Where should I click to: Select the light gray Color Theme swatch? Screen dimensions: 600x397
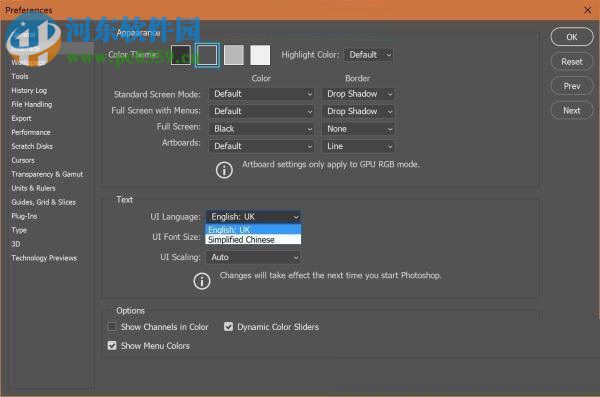coord(233,55)
